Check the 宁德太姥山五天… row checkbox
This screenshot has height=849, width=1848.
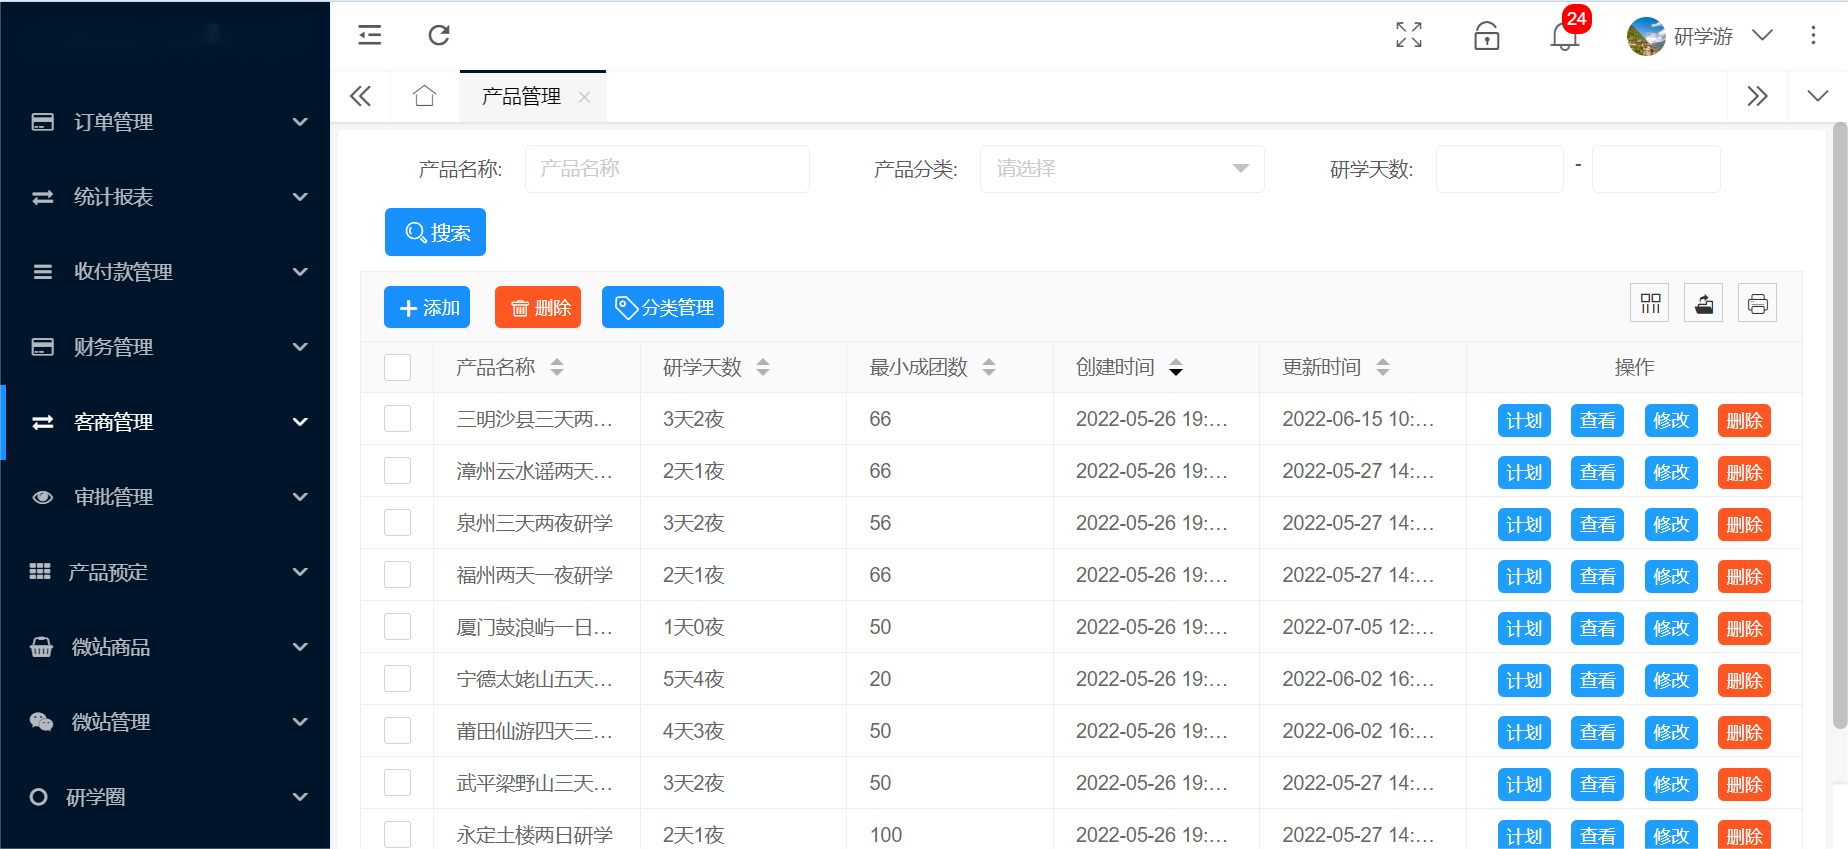(398, 679)
